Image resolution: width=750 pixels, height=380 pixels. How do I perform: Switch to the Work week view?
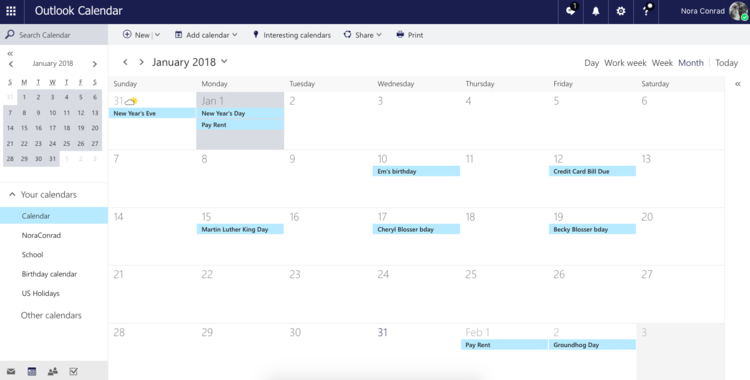click(x=625, y=63)
